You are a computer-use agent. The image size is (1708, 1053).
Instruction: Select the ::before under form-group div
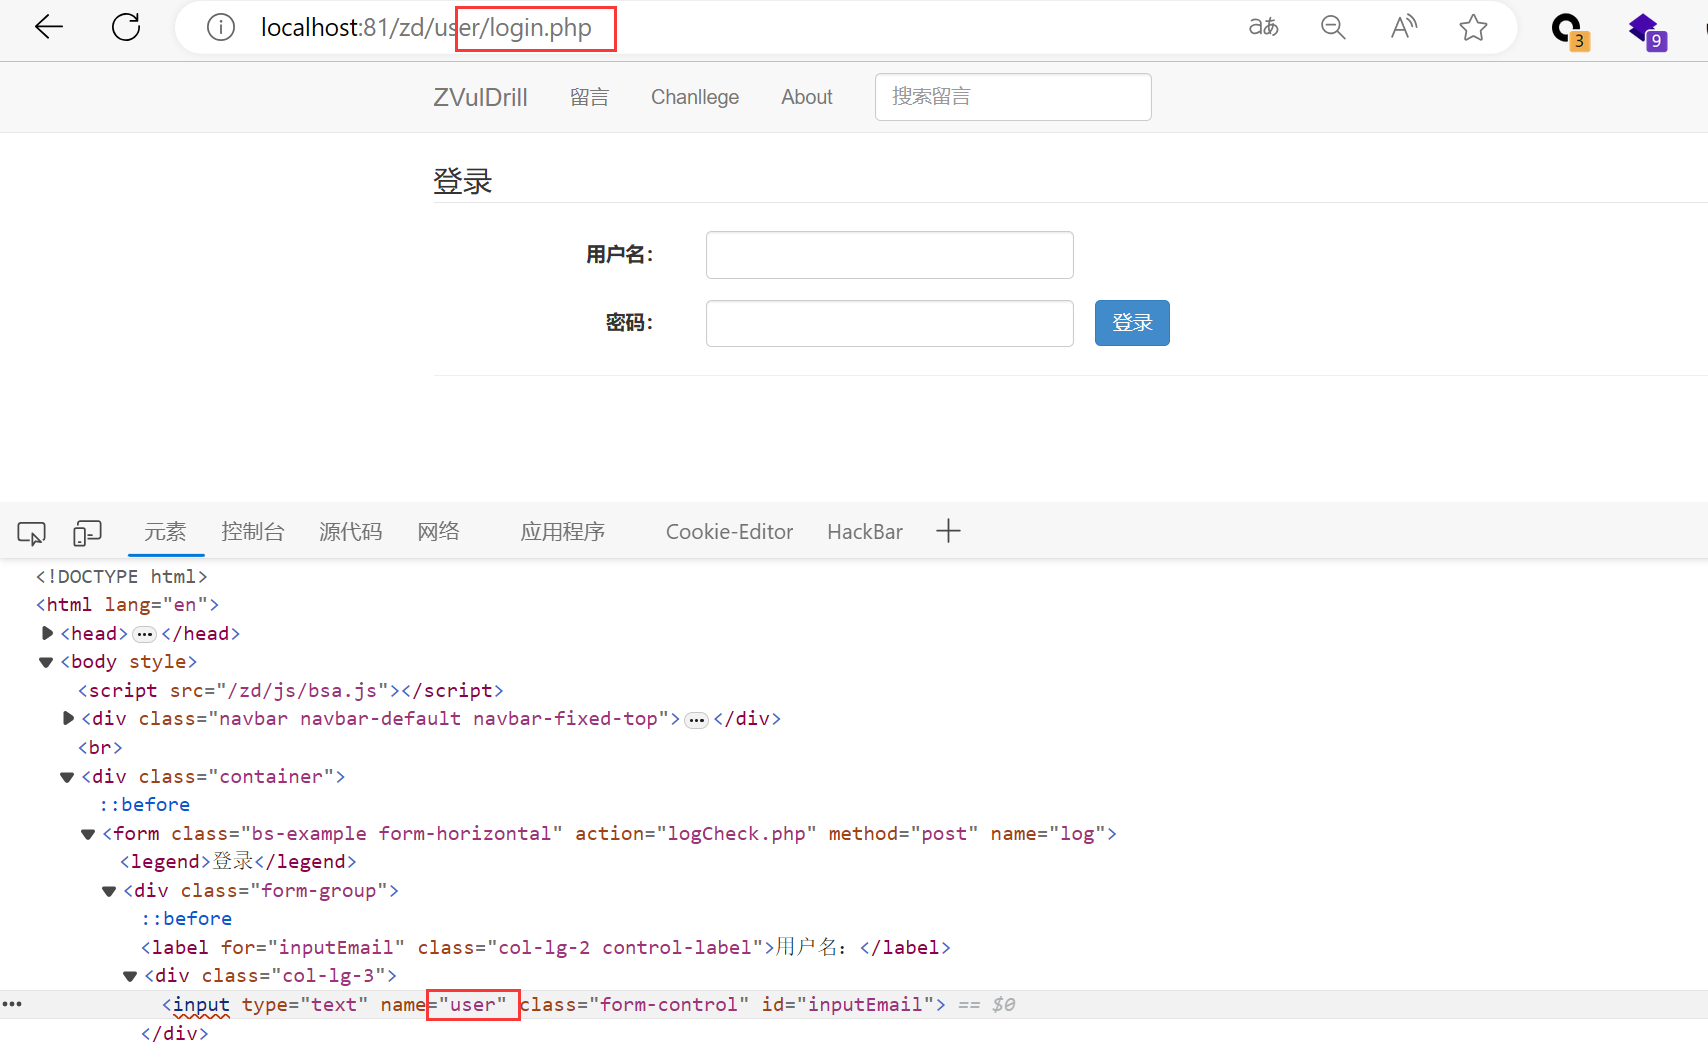coord(187,919)
